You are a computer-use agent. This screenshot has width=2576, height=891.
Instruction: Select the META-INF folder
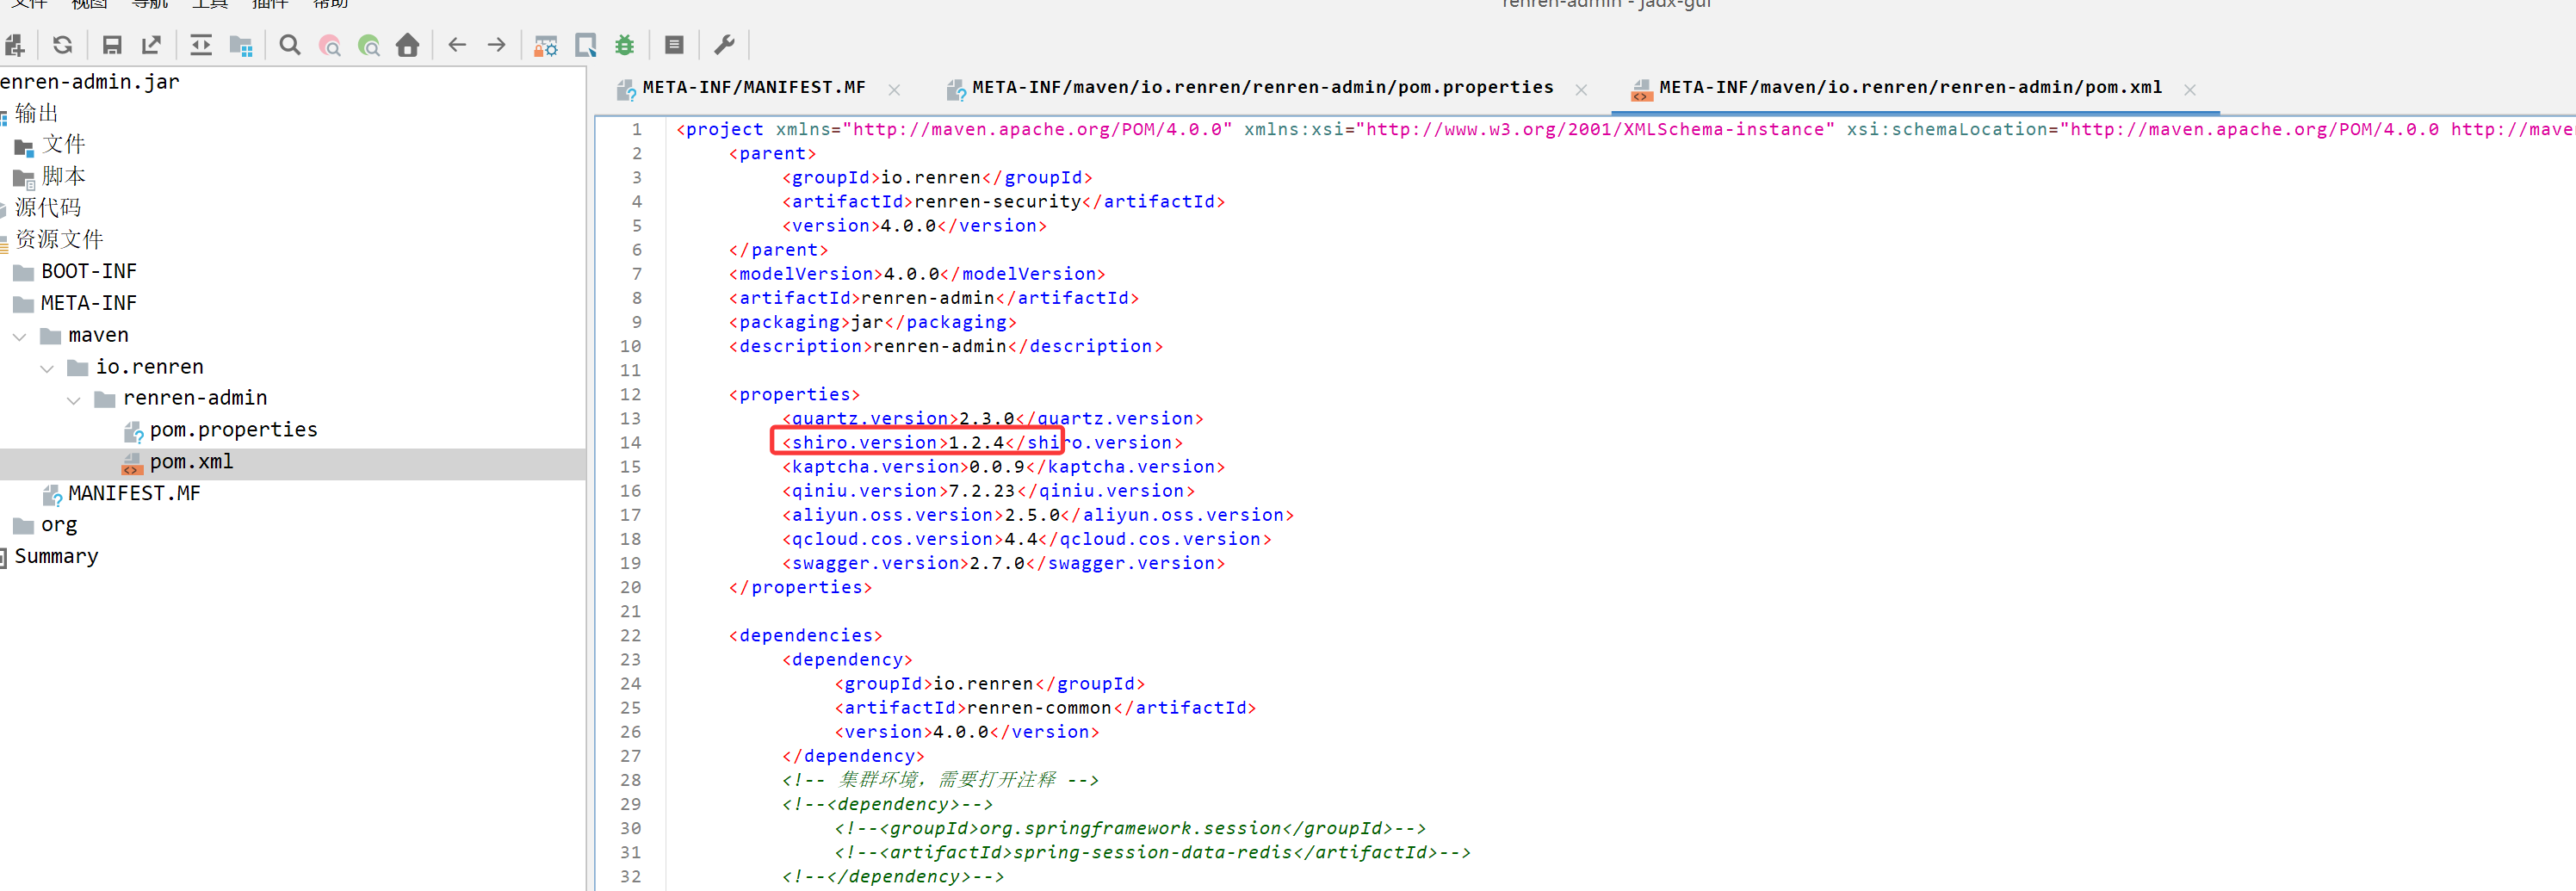tap(89, 303)
